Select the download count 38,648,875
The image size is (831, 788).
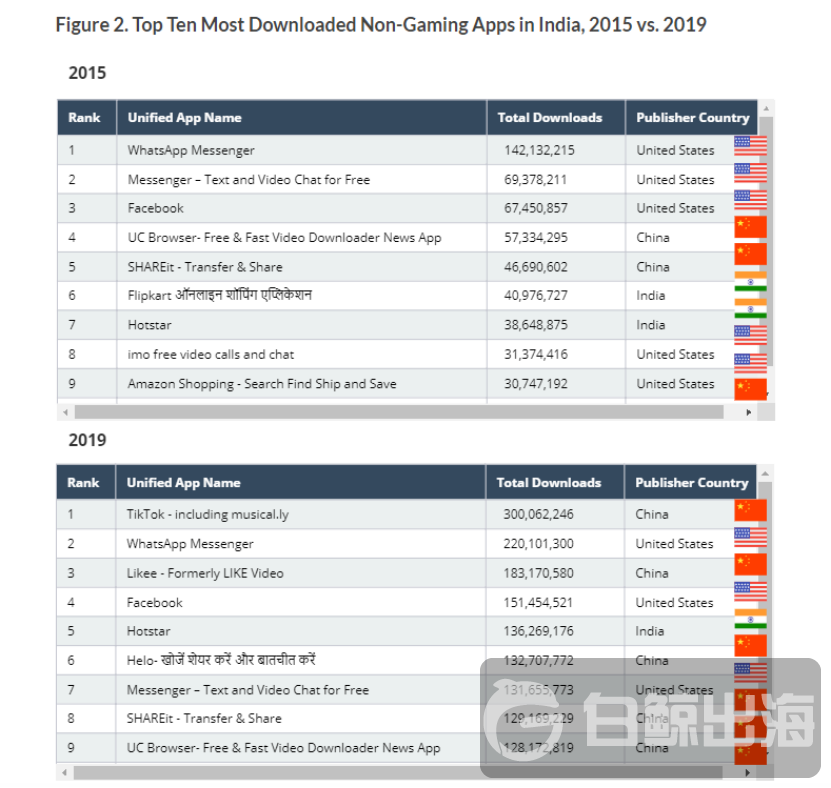535,325
